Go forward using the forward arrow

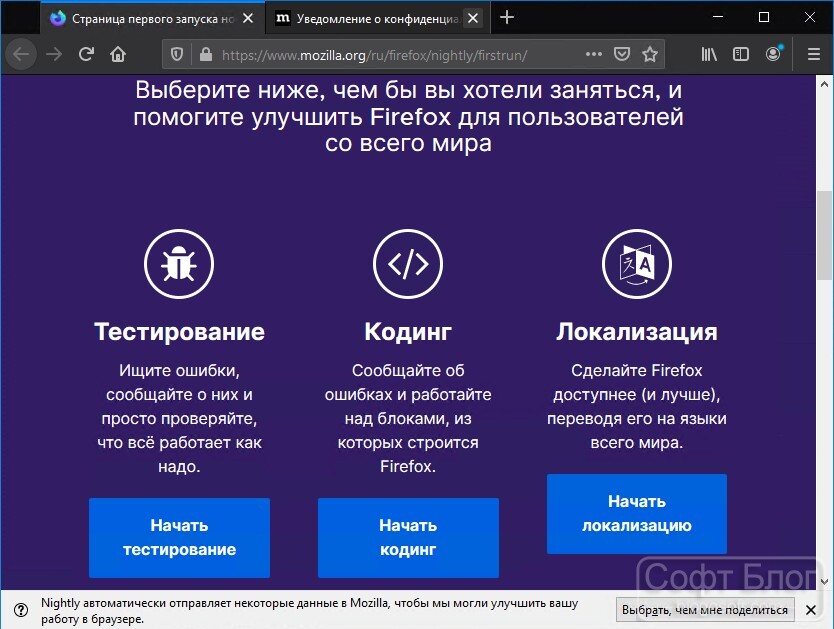click(x=54, y=54)
